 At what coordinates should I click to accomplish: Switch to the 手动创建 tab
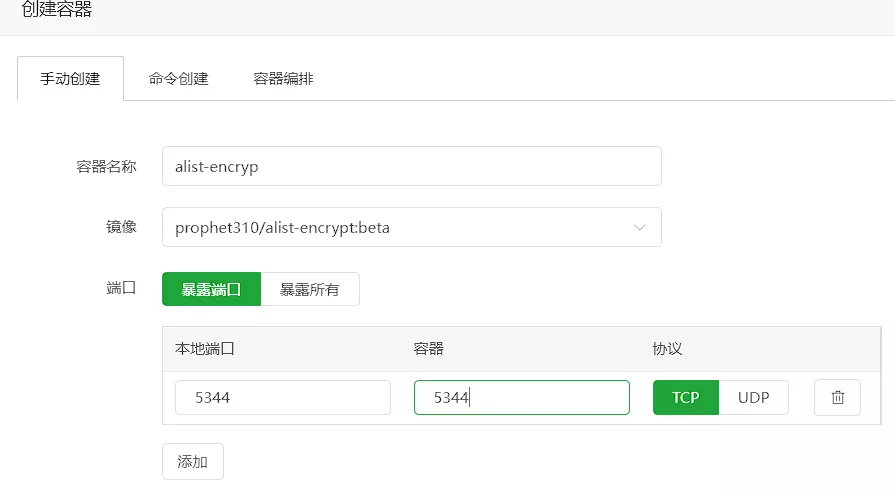point(70,79)
